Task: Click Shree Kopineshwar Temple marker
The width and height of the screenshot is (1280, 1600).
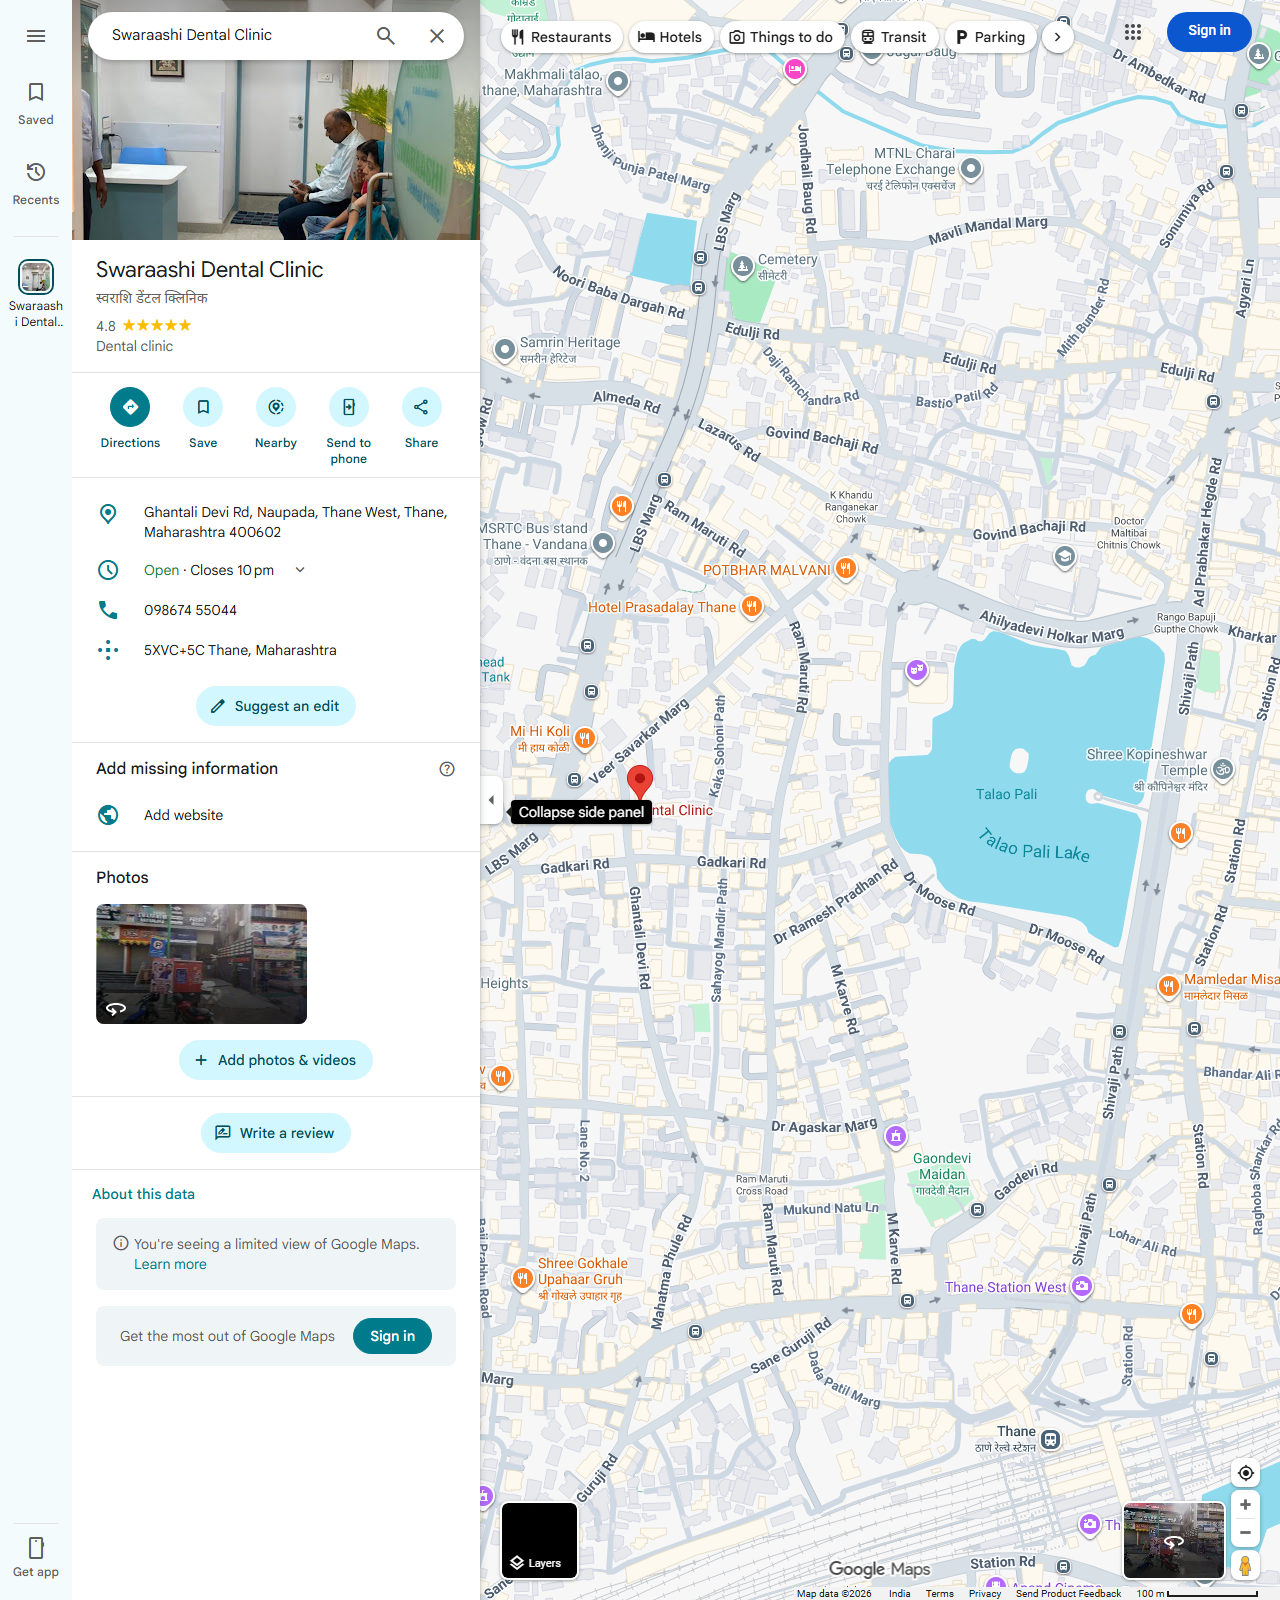Action: (1223, 769)
